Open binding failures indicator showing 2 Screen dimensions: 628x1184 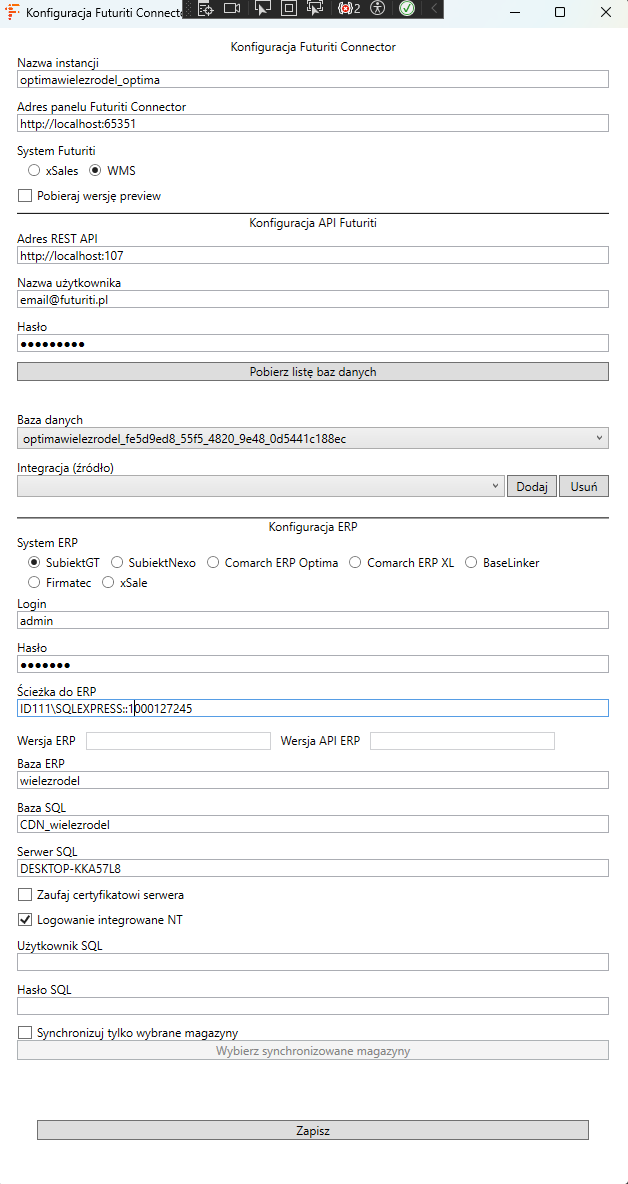[349, 8]
